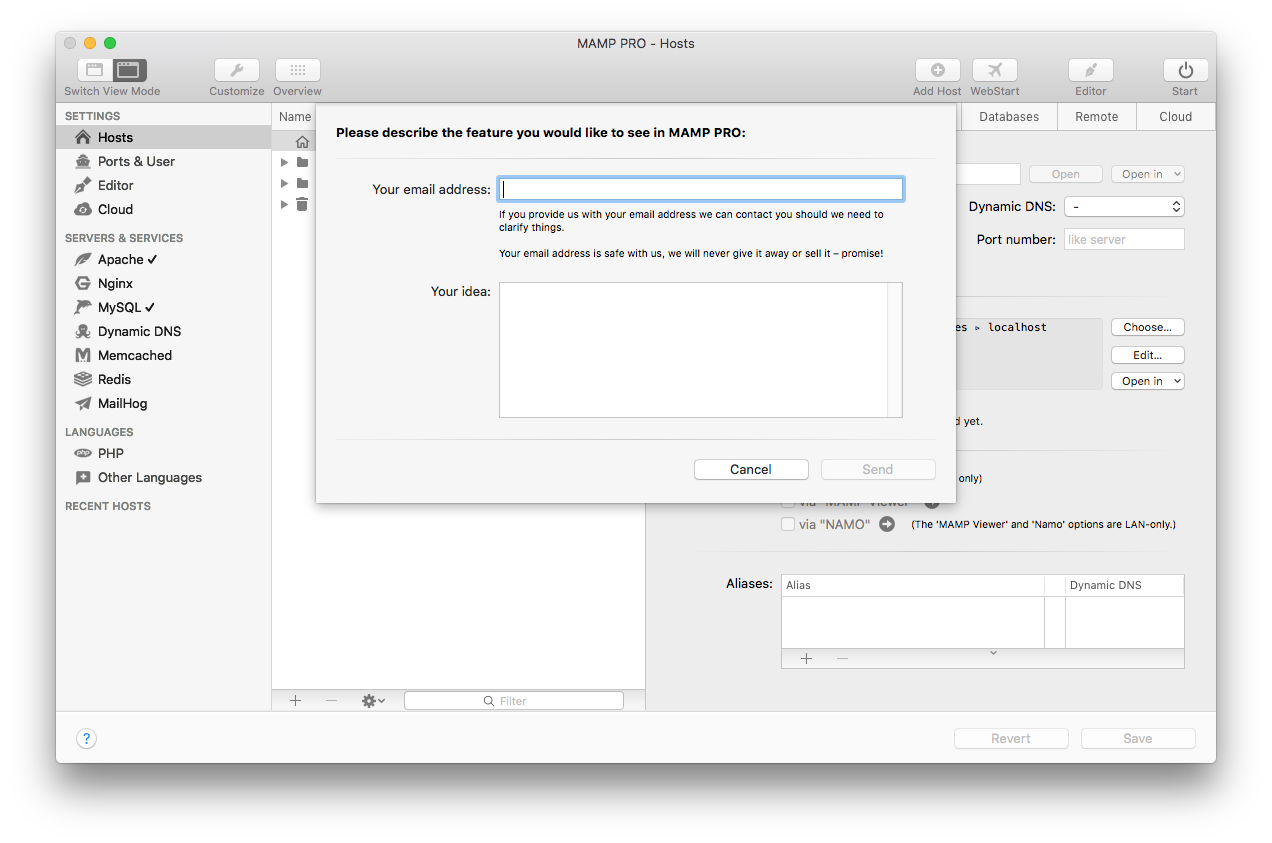Open MySQL server settings
1272x843 pixels.
[121, 307]
